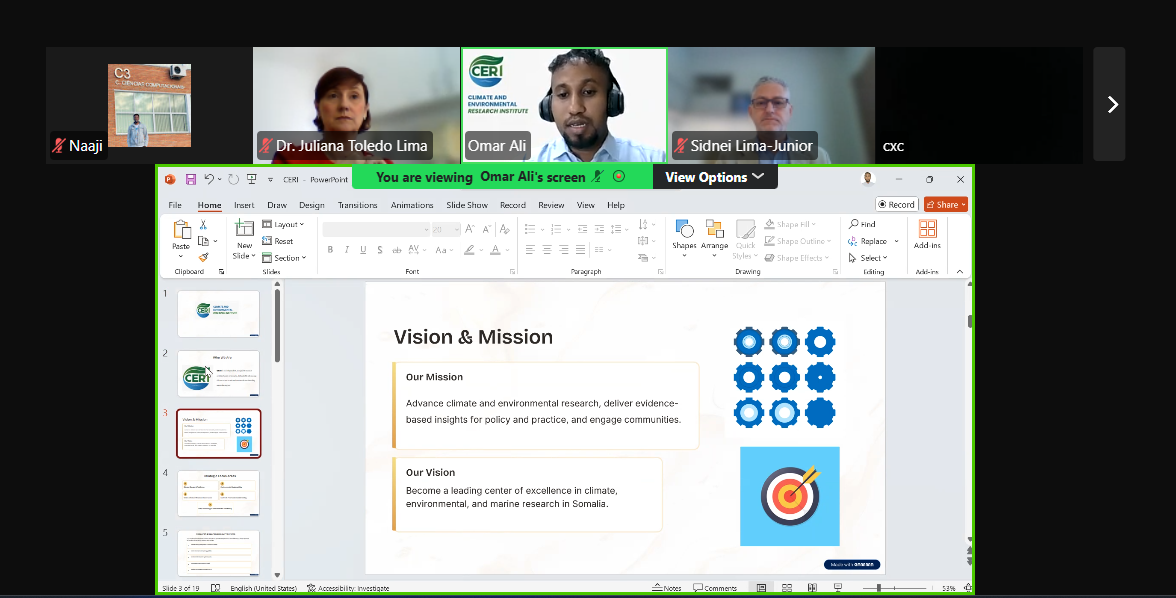Open the Layout dropdown

[x=284, y=225]
